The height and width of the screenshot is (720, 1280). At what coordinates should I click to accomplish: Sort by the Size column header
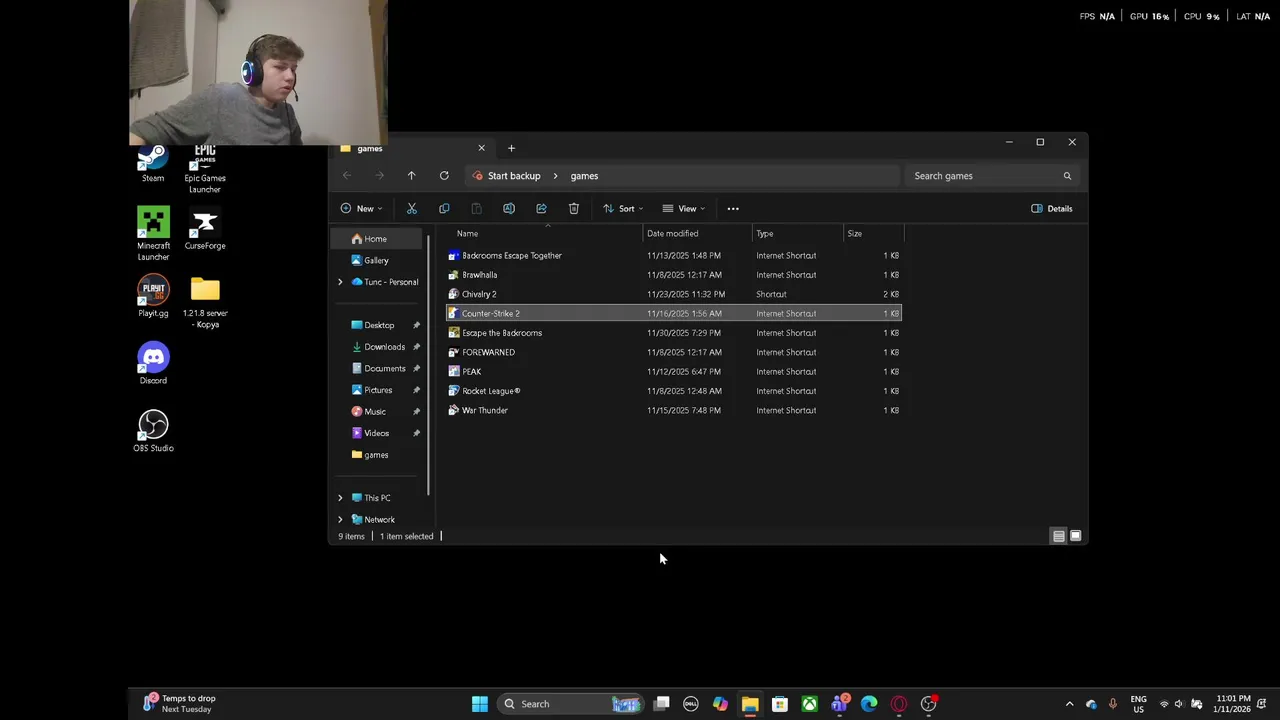tap(874, 234)
